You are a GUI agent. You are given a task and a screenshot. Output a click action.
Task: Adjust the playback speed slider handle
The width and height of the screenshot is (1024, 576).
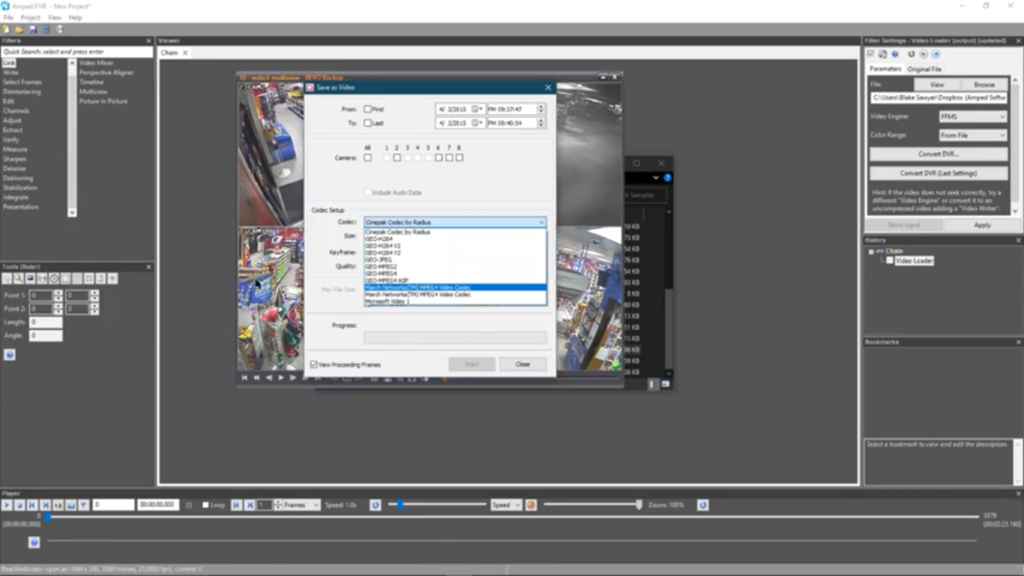400,504
